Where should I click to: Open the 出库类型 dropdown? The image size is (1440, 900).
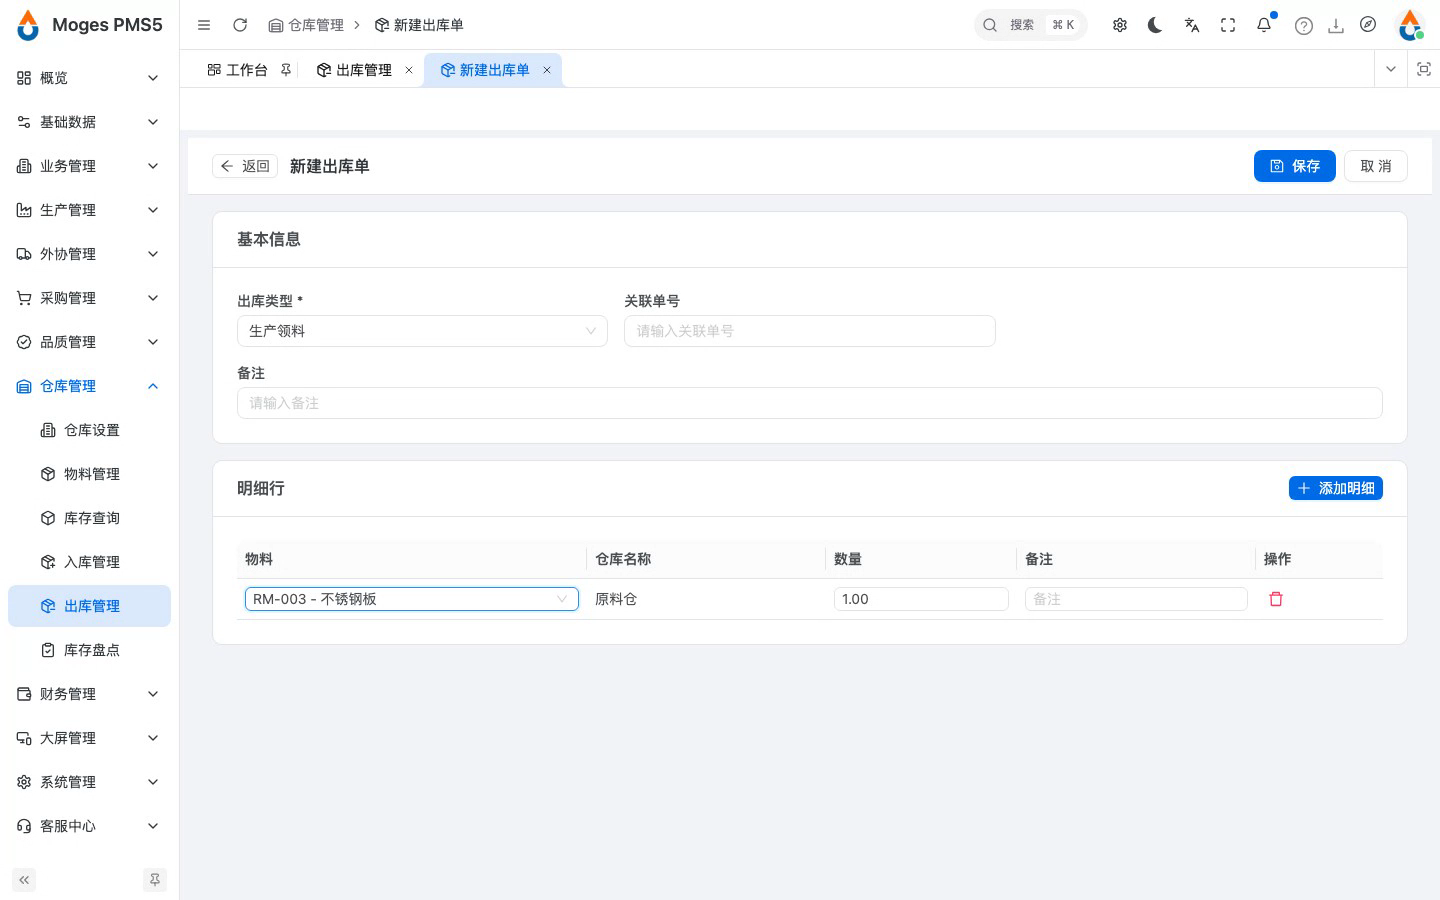(x=422, y=331)
